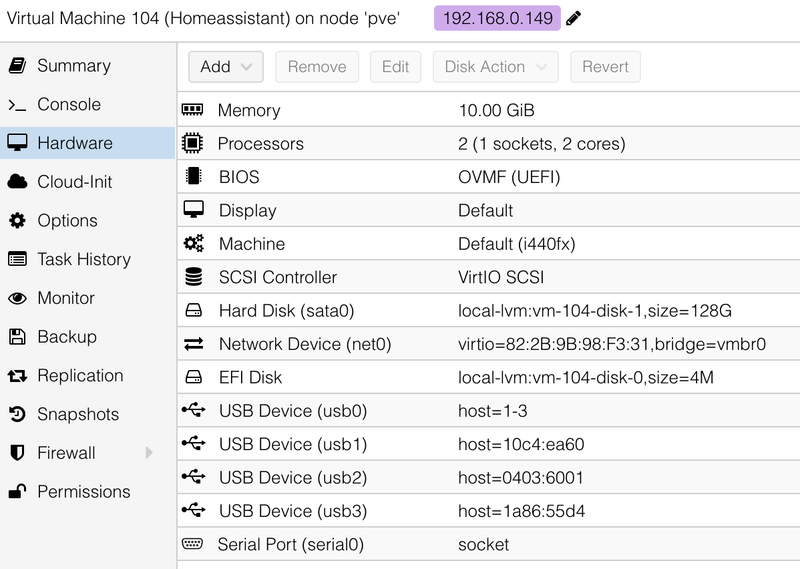Image resolution: width=800 pixels, height=569 pixels.
Task: Click the USB icon for usb0
Action: click(193, 411)
